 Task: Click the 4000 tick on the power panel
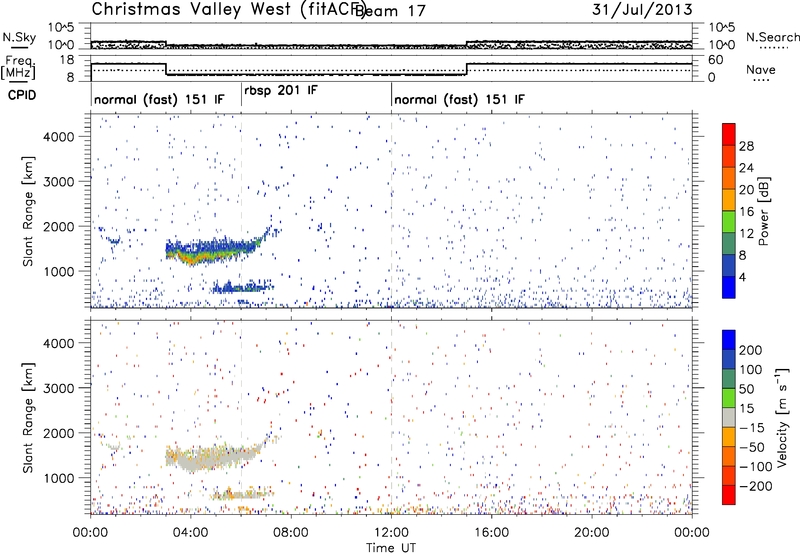coord(58,137)
